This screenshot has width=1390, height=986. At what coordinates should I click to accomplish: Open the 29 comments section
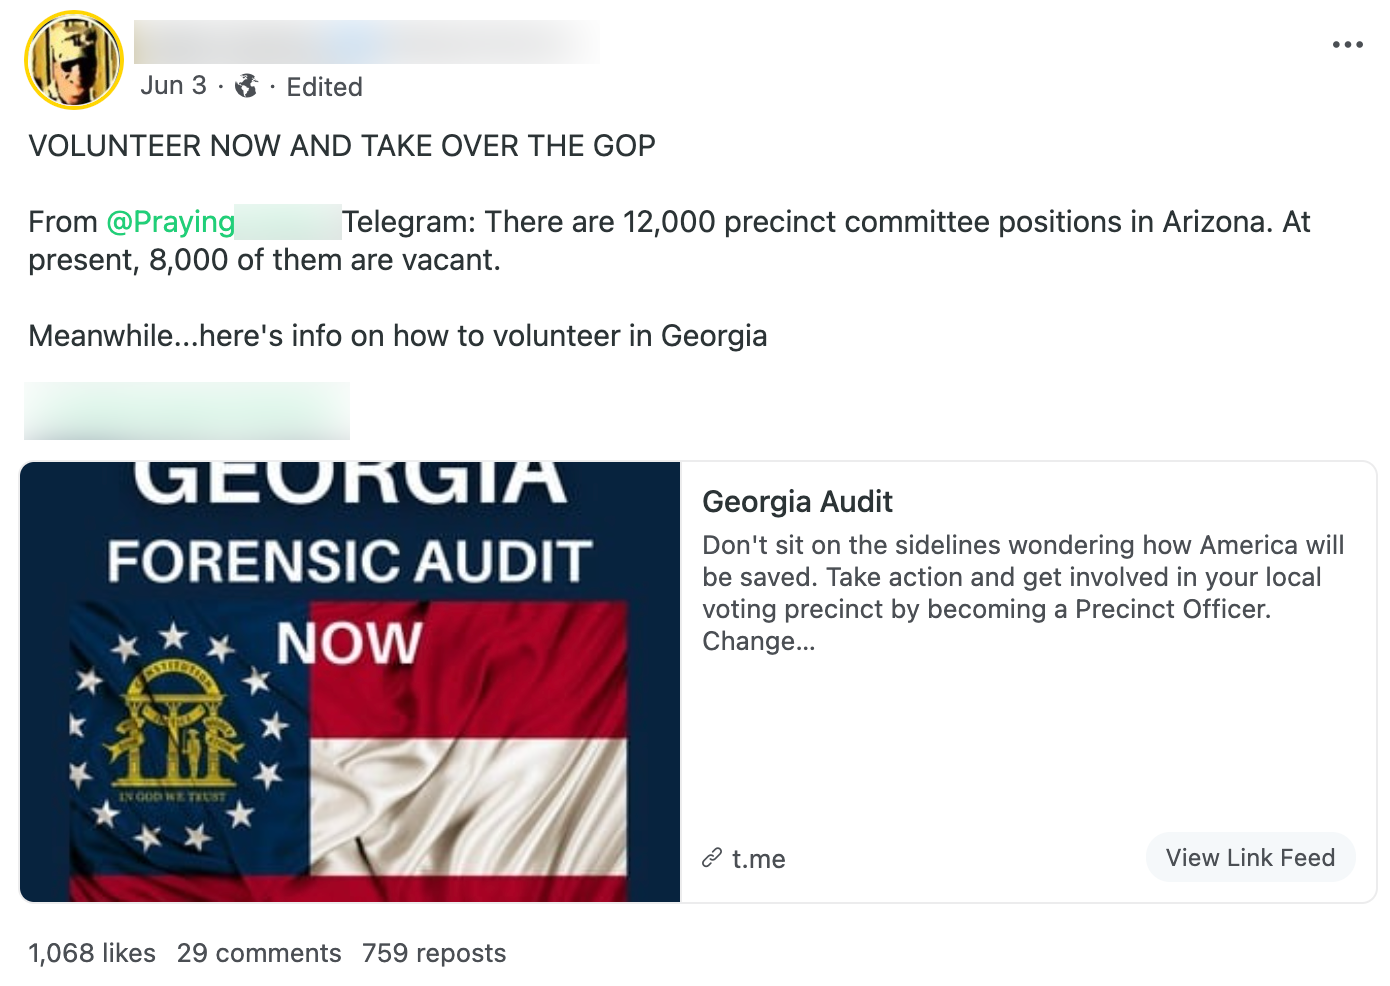pyautogui.click(x=259, y=953)
